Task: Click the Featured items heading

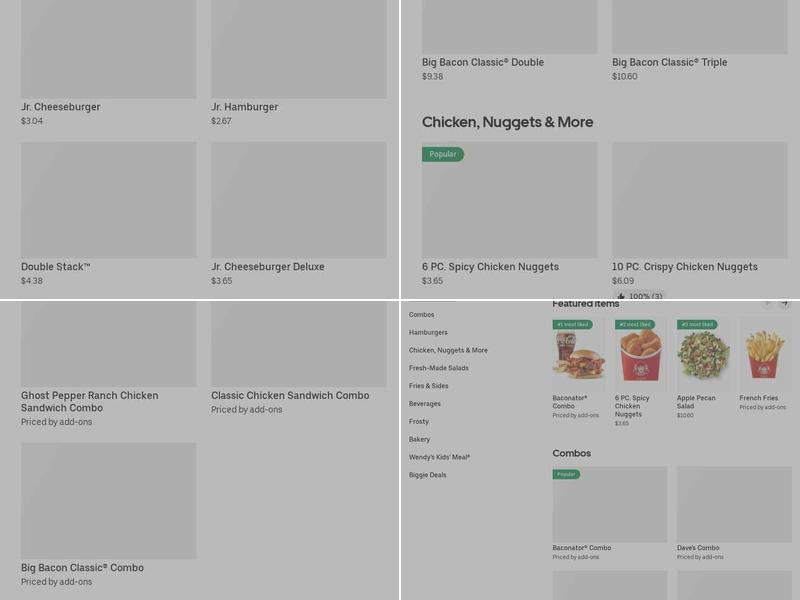Action: click(x=586, y=304)
